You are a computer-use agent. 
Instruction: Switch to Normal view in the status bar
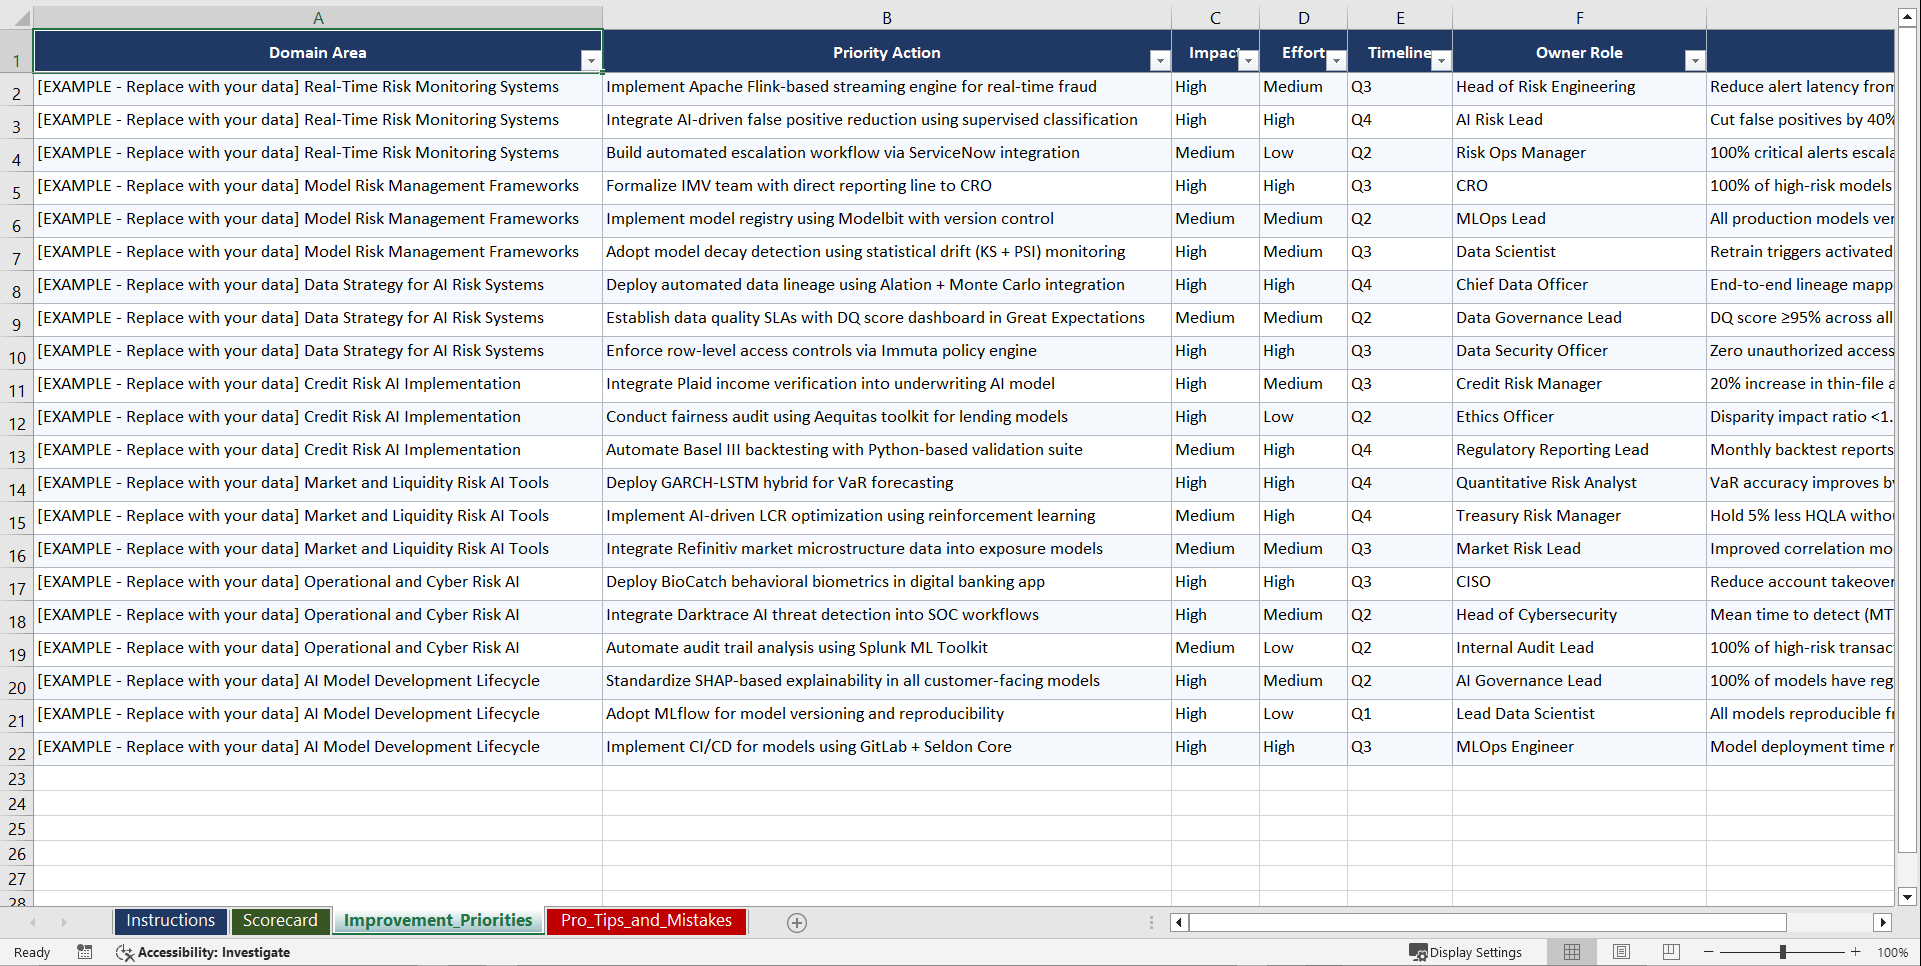[x=1571, y=951]
